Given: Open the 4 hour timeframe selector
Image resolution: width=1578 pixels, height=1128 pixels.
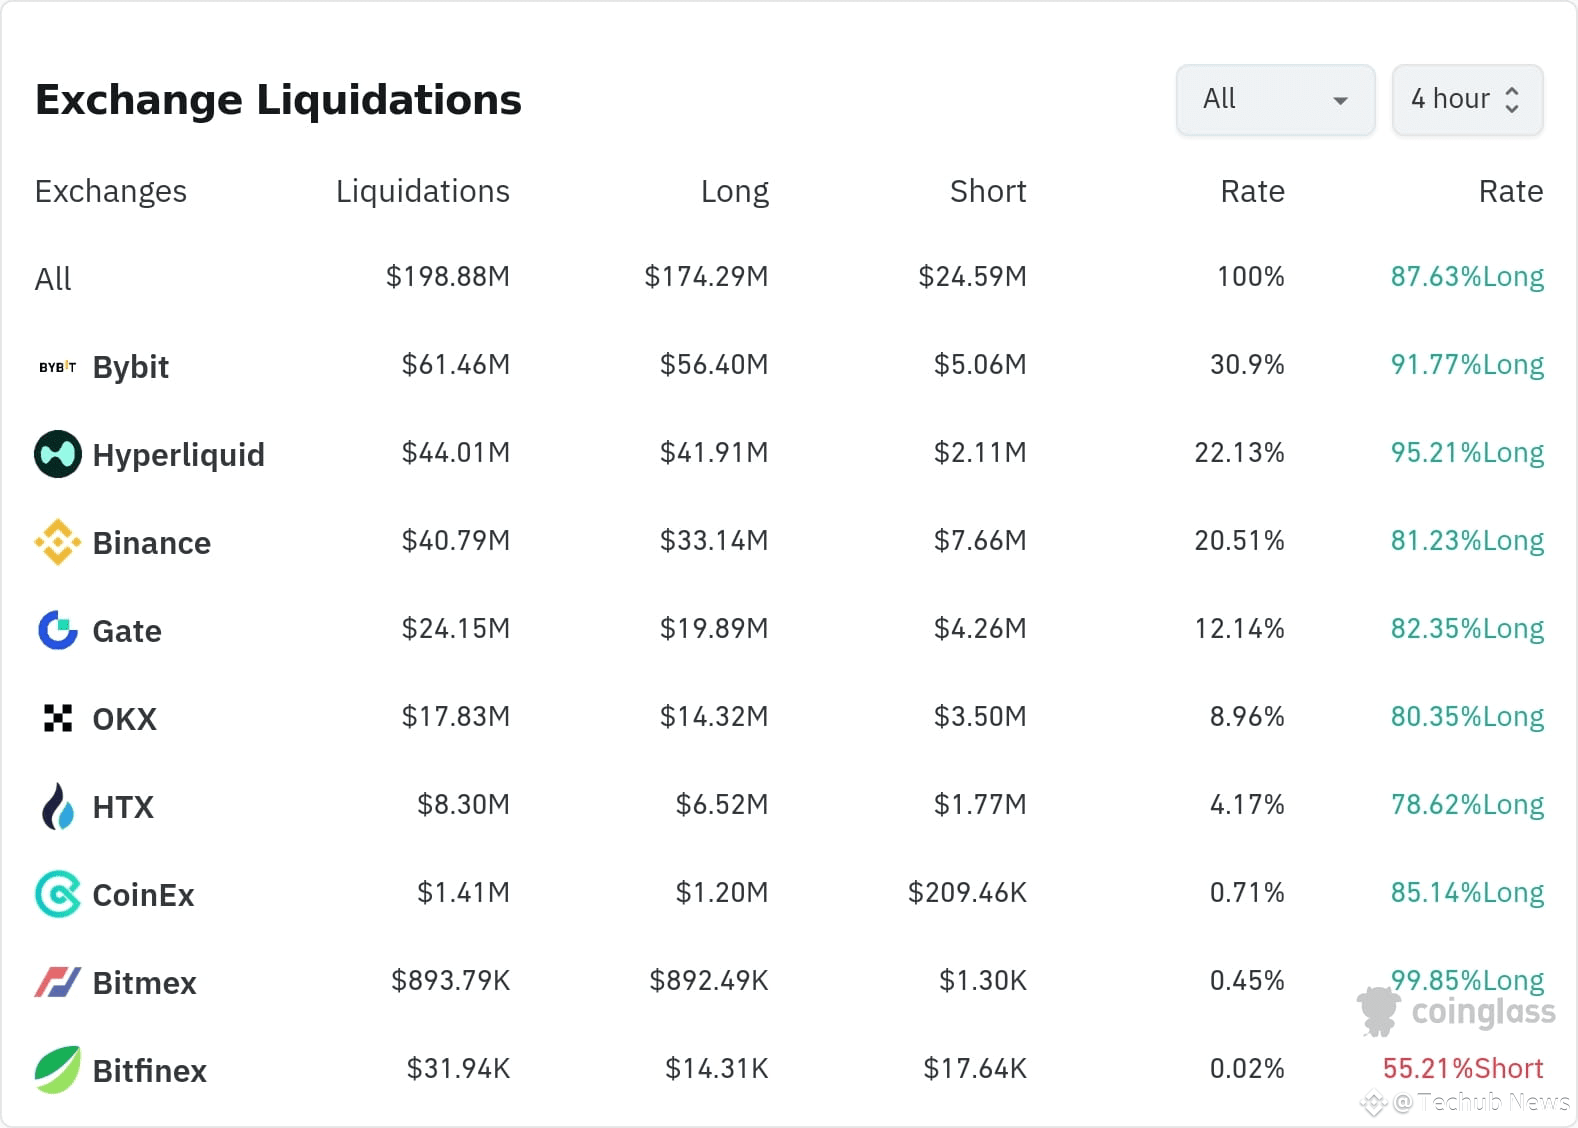Looking at the screenshot, I should coord(1466,100).
